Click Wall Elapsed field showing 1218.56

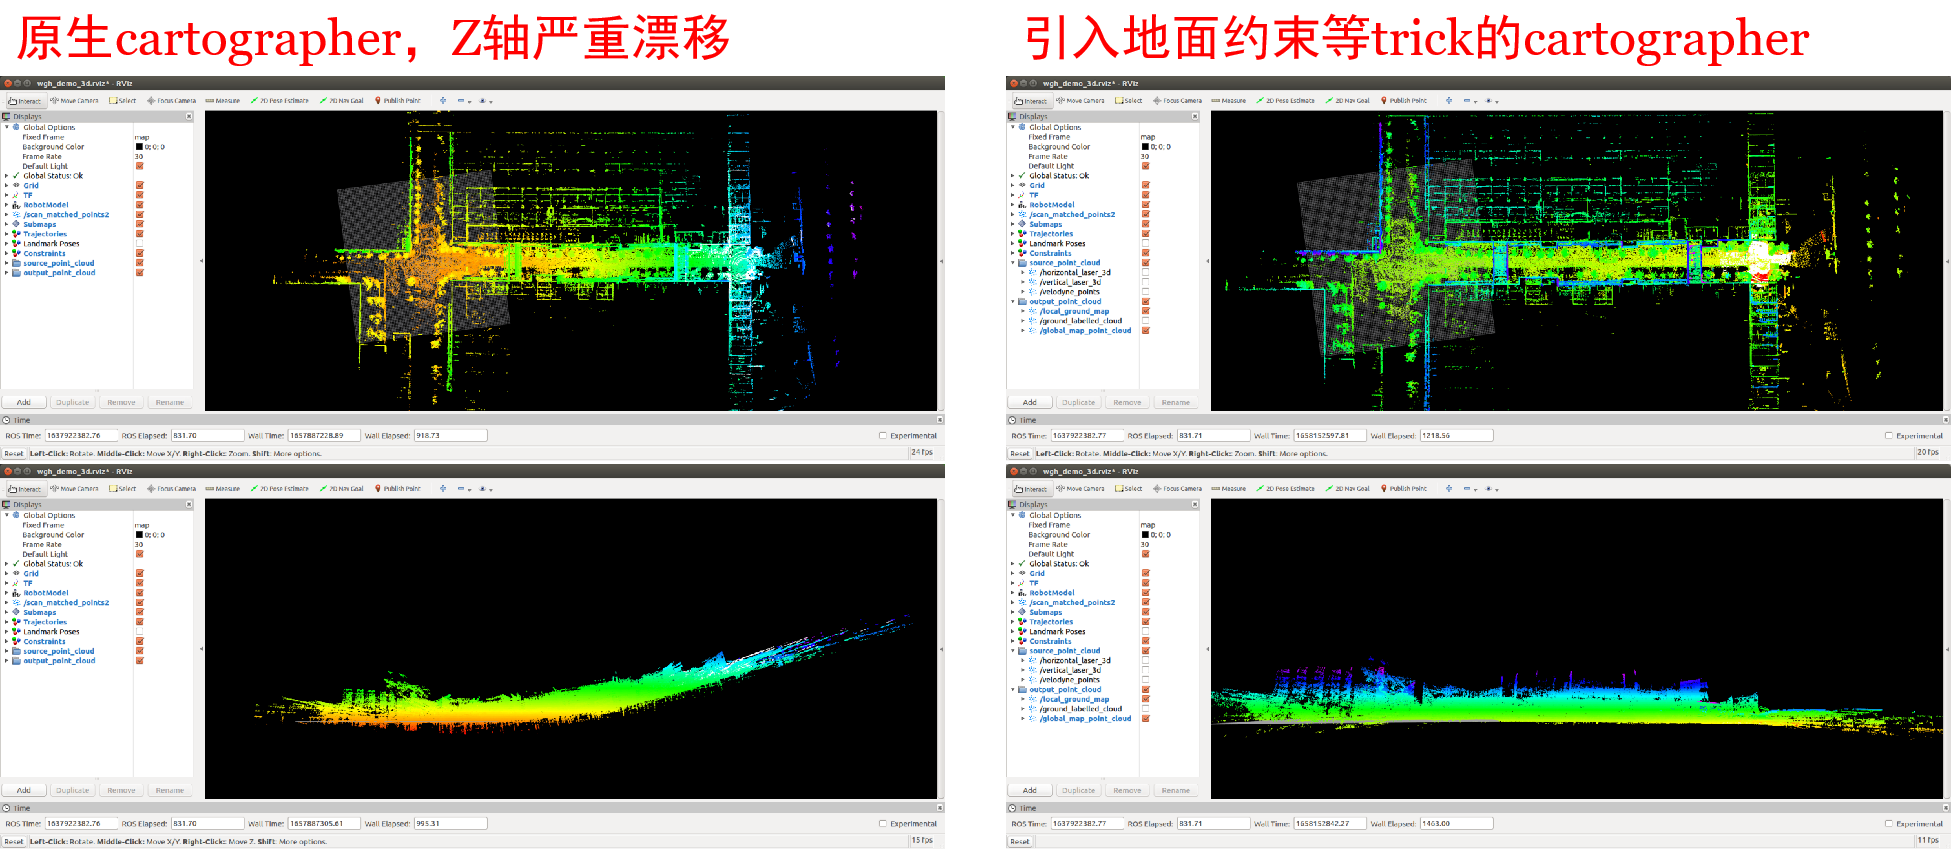click(x=1456, y=436)
